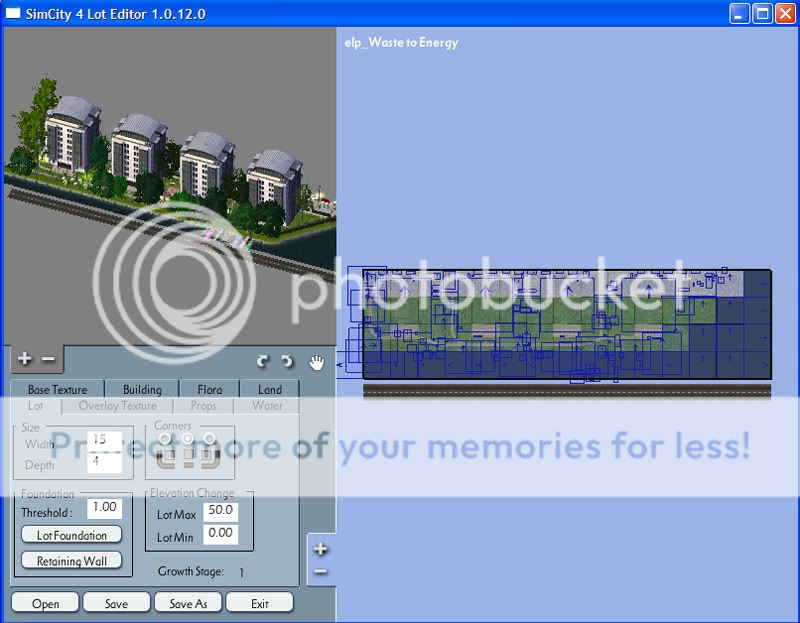Switch to the Flora tab
This screenshot has width=800, height=623.
(210, 390)
